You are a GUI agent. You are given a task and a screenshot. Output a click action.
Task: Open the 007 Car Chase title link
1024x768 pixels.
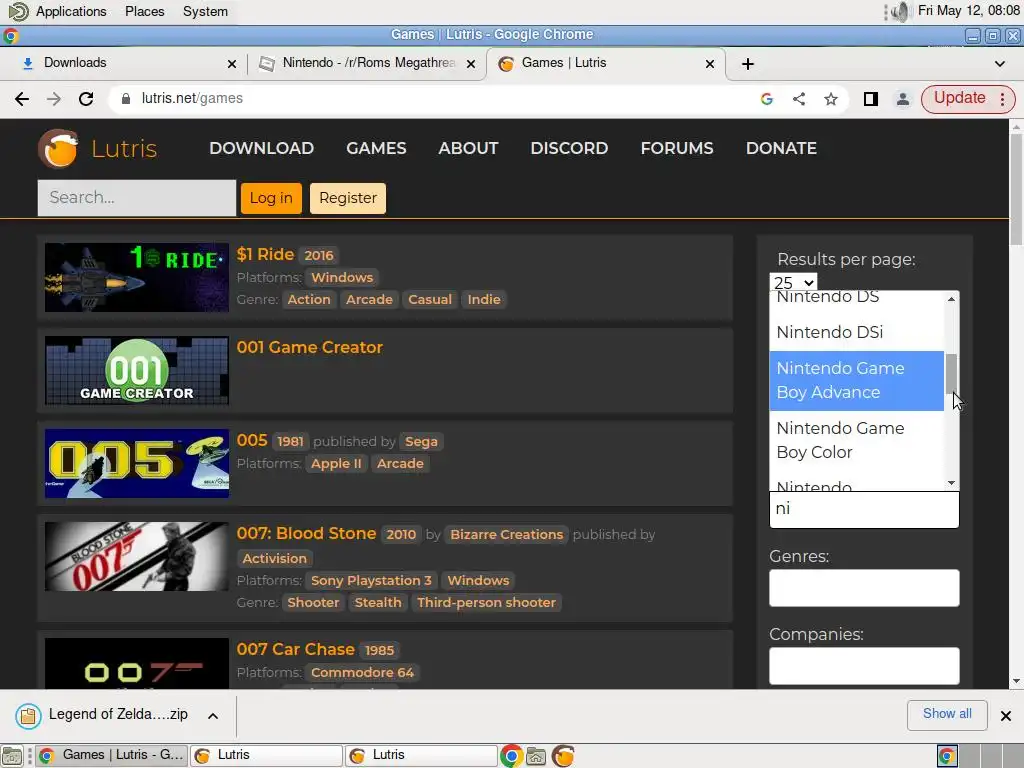(x=295, y=650)
